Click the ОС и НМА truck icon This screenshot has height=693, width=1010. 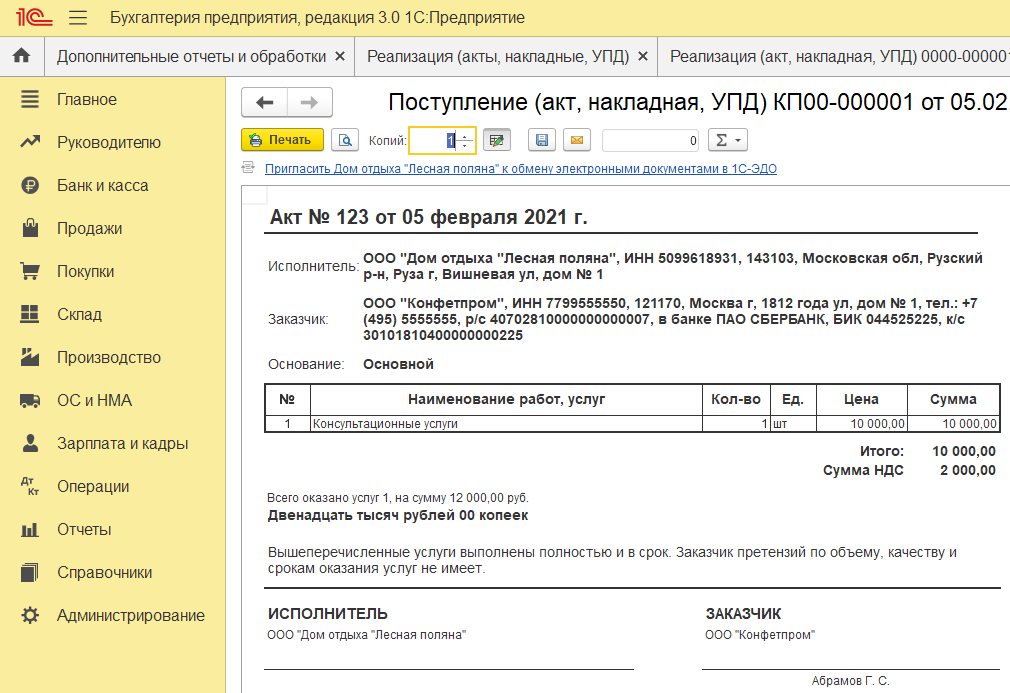point(30,401)
